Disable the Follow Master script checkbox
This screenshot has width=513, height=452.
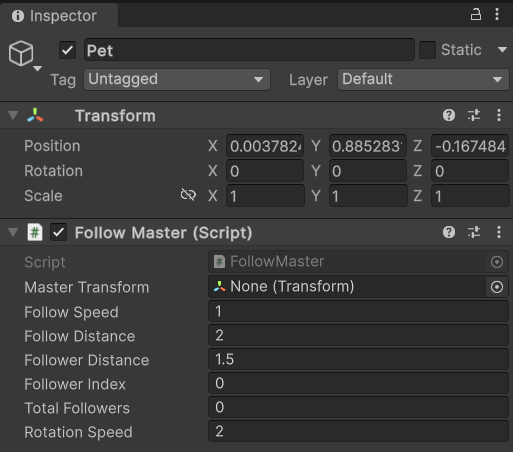(58, 232)
